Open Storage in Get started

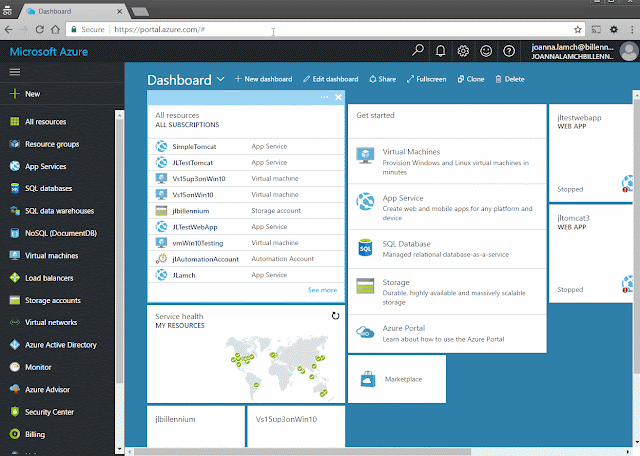point(447,291)
